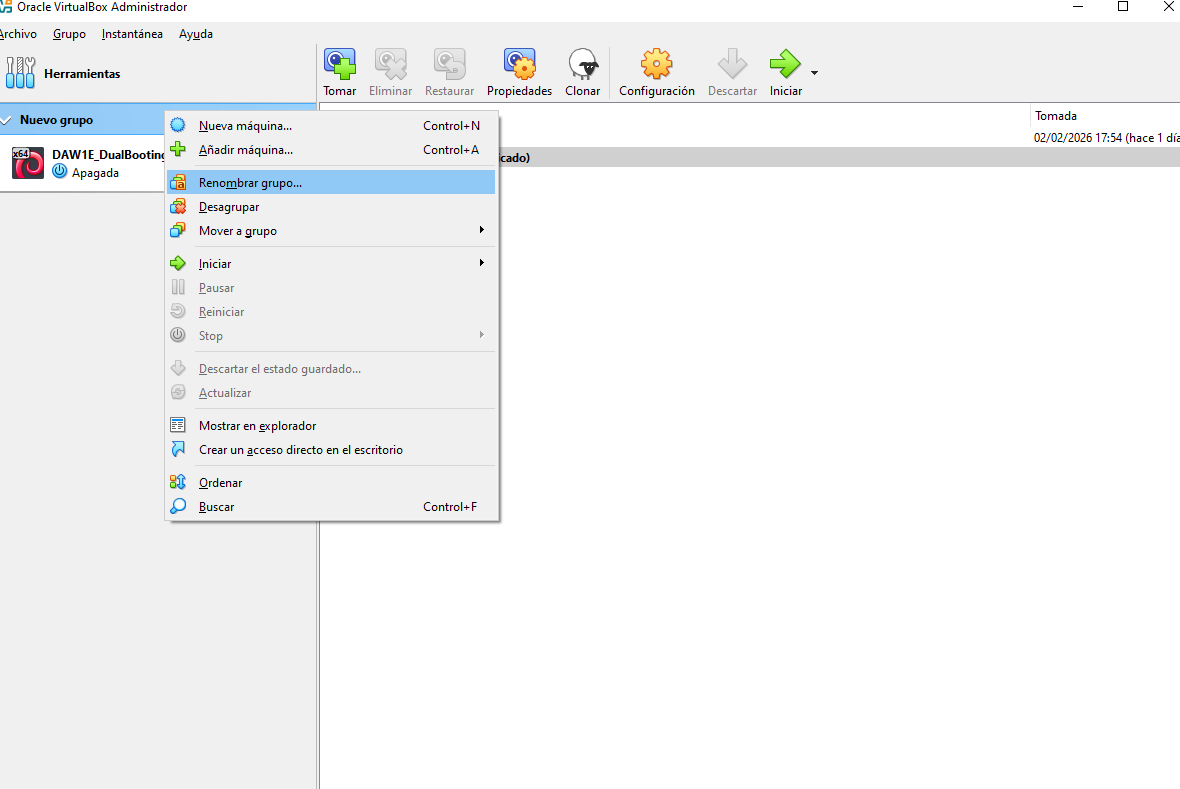
Task: Click the Mostrar en explorador icon
Action: coord(178,425)
